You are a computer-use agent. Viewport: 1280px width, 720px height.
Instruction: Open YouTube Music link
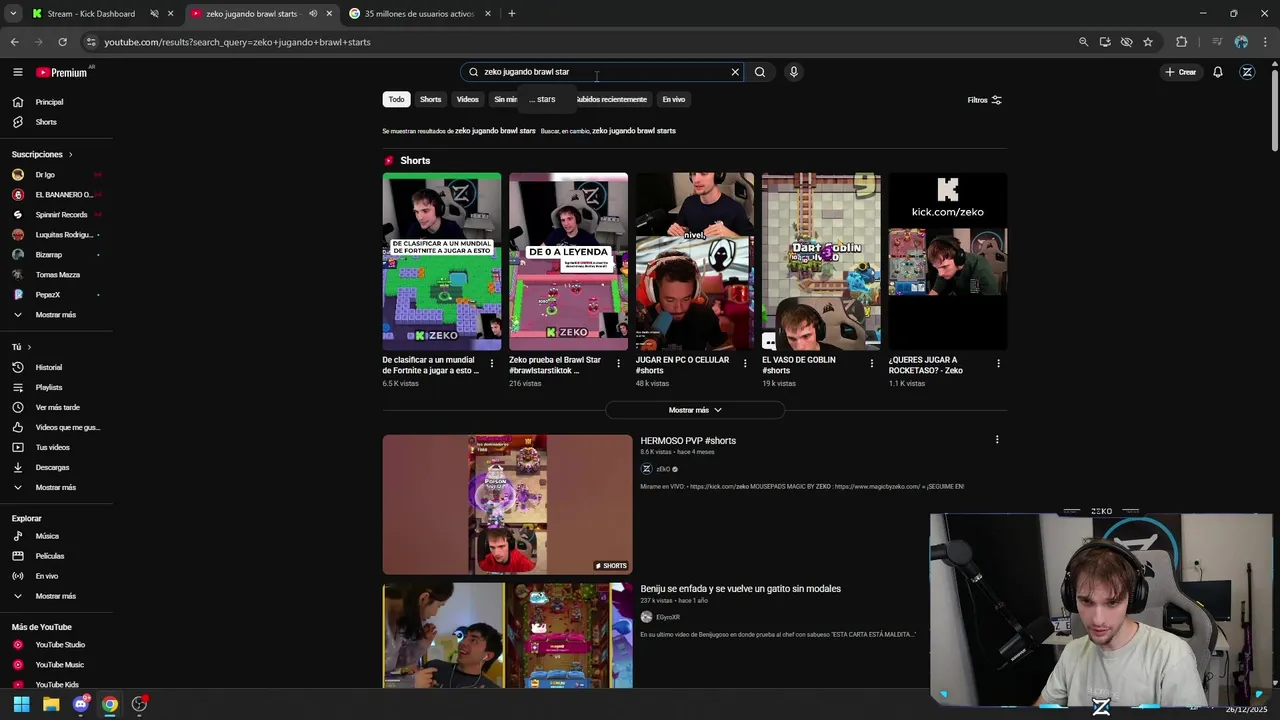59,665
